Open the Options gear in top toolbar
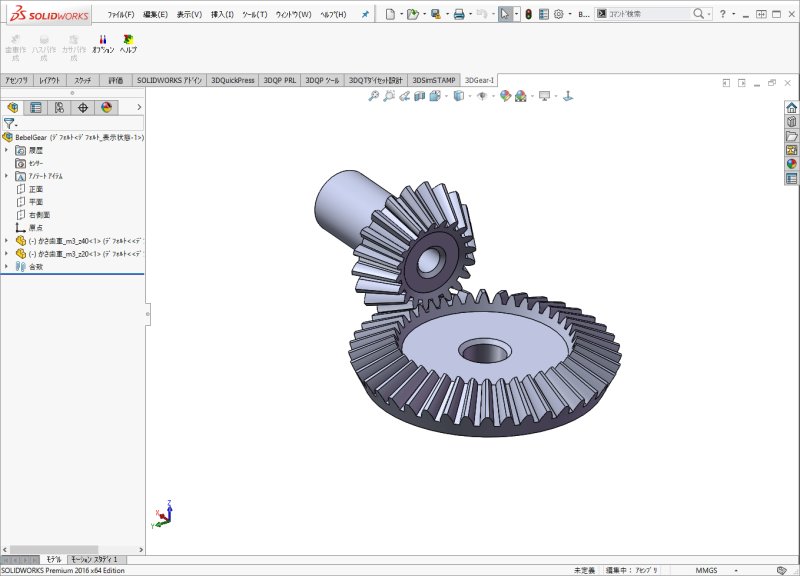 (559, 14)
